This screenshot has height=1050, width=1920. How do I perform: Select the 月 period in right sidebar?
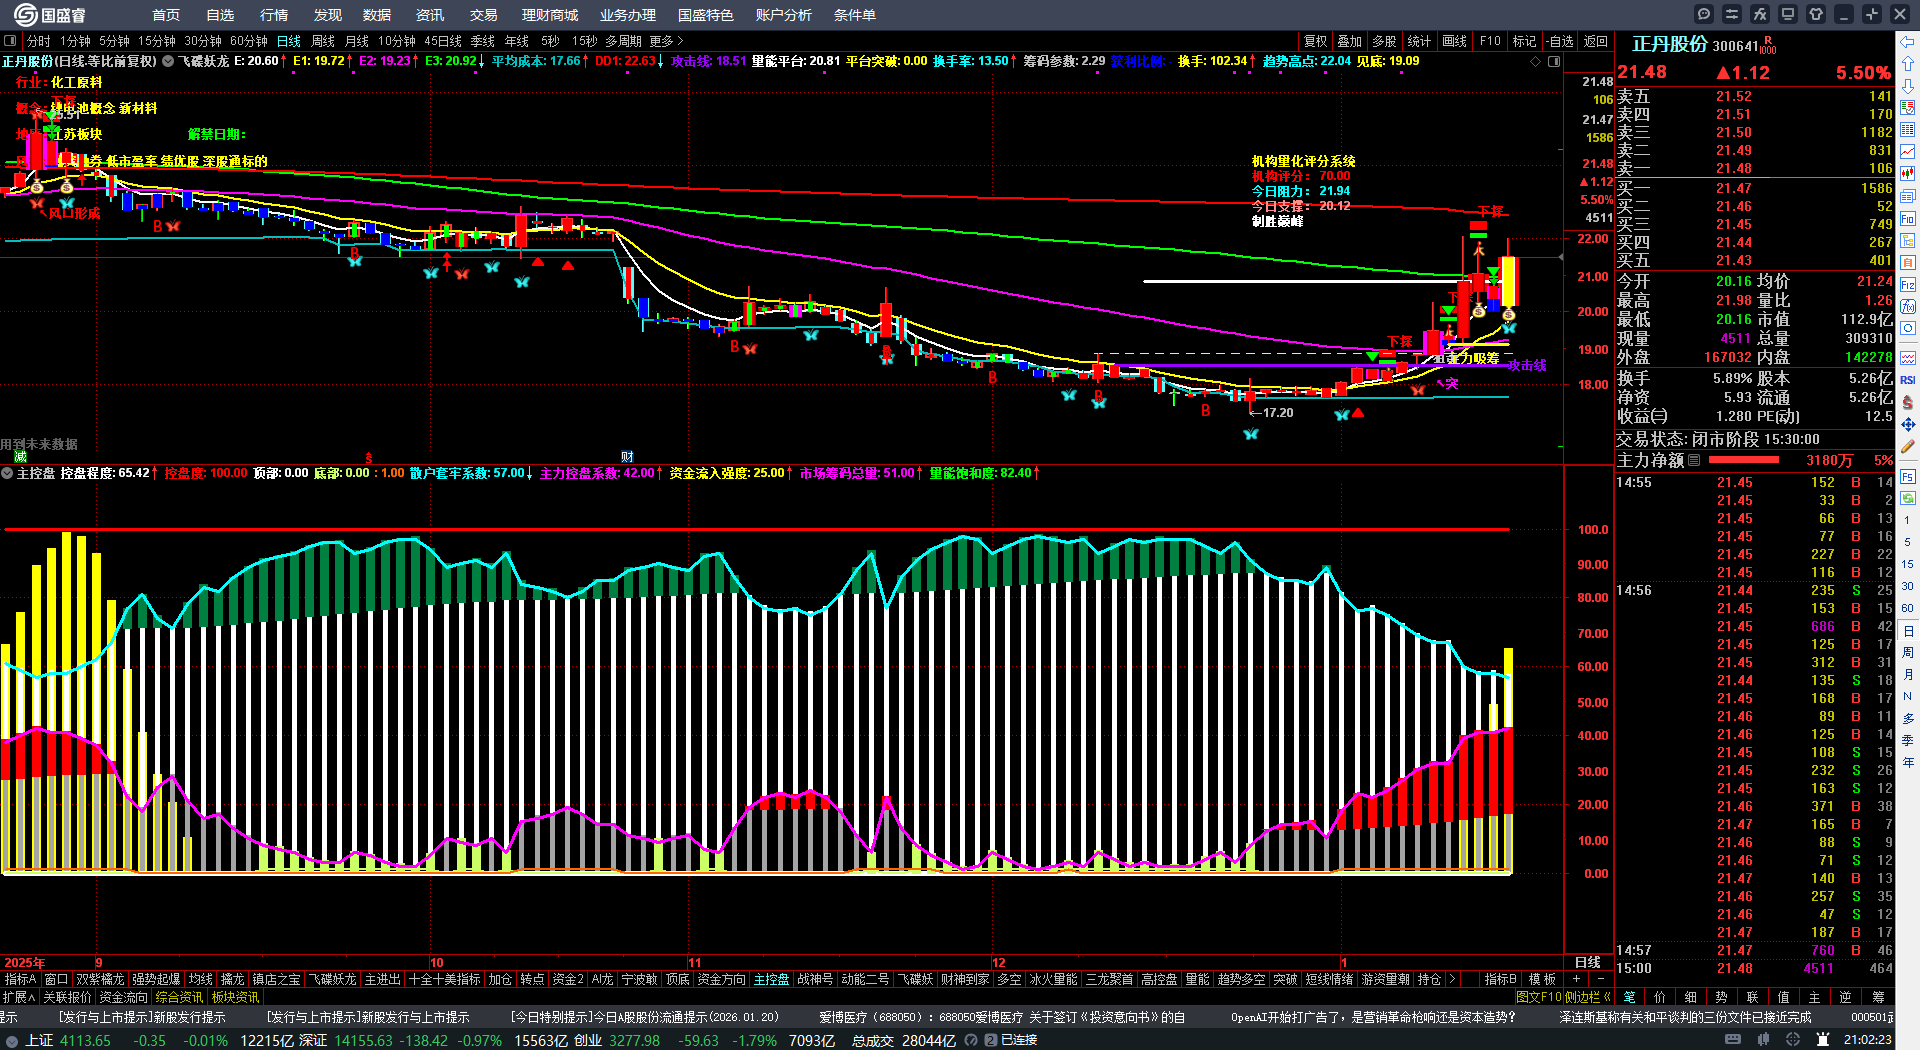pyautogui.click(x=1908, y=674)
